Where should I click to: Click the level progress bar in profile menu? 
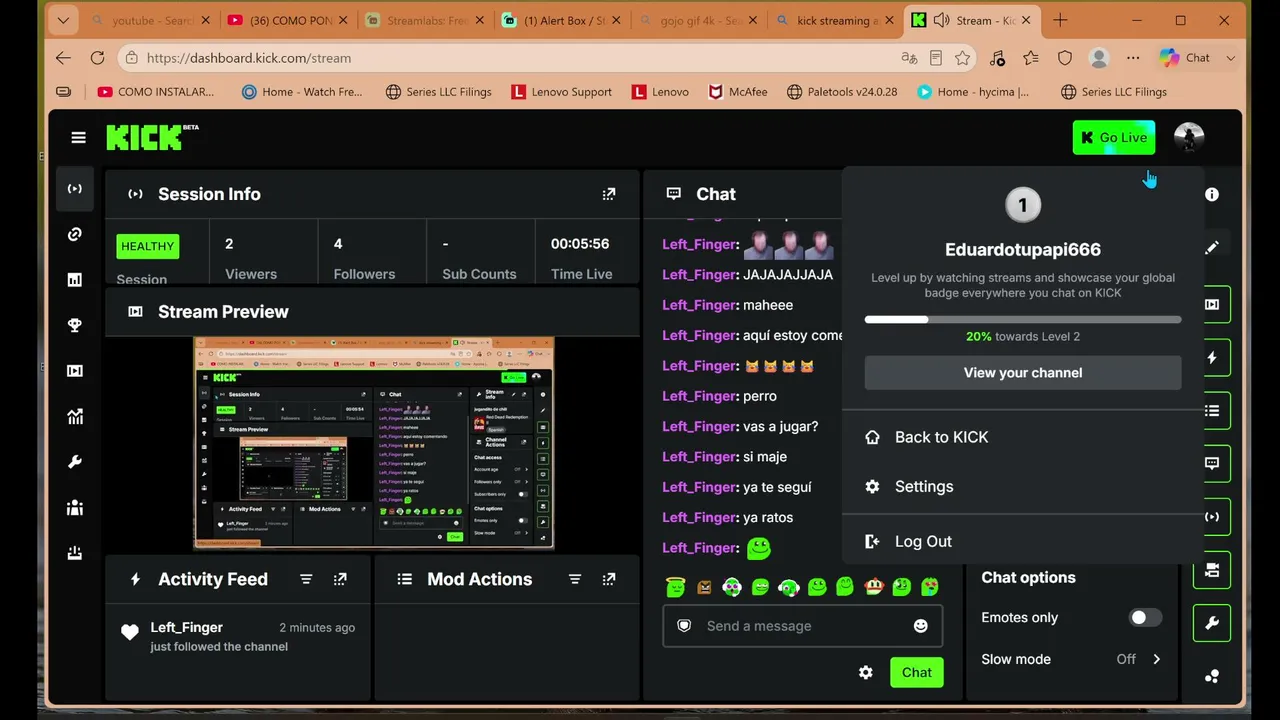(x=1023, y=320)
